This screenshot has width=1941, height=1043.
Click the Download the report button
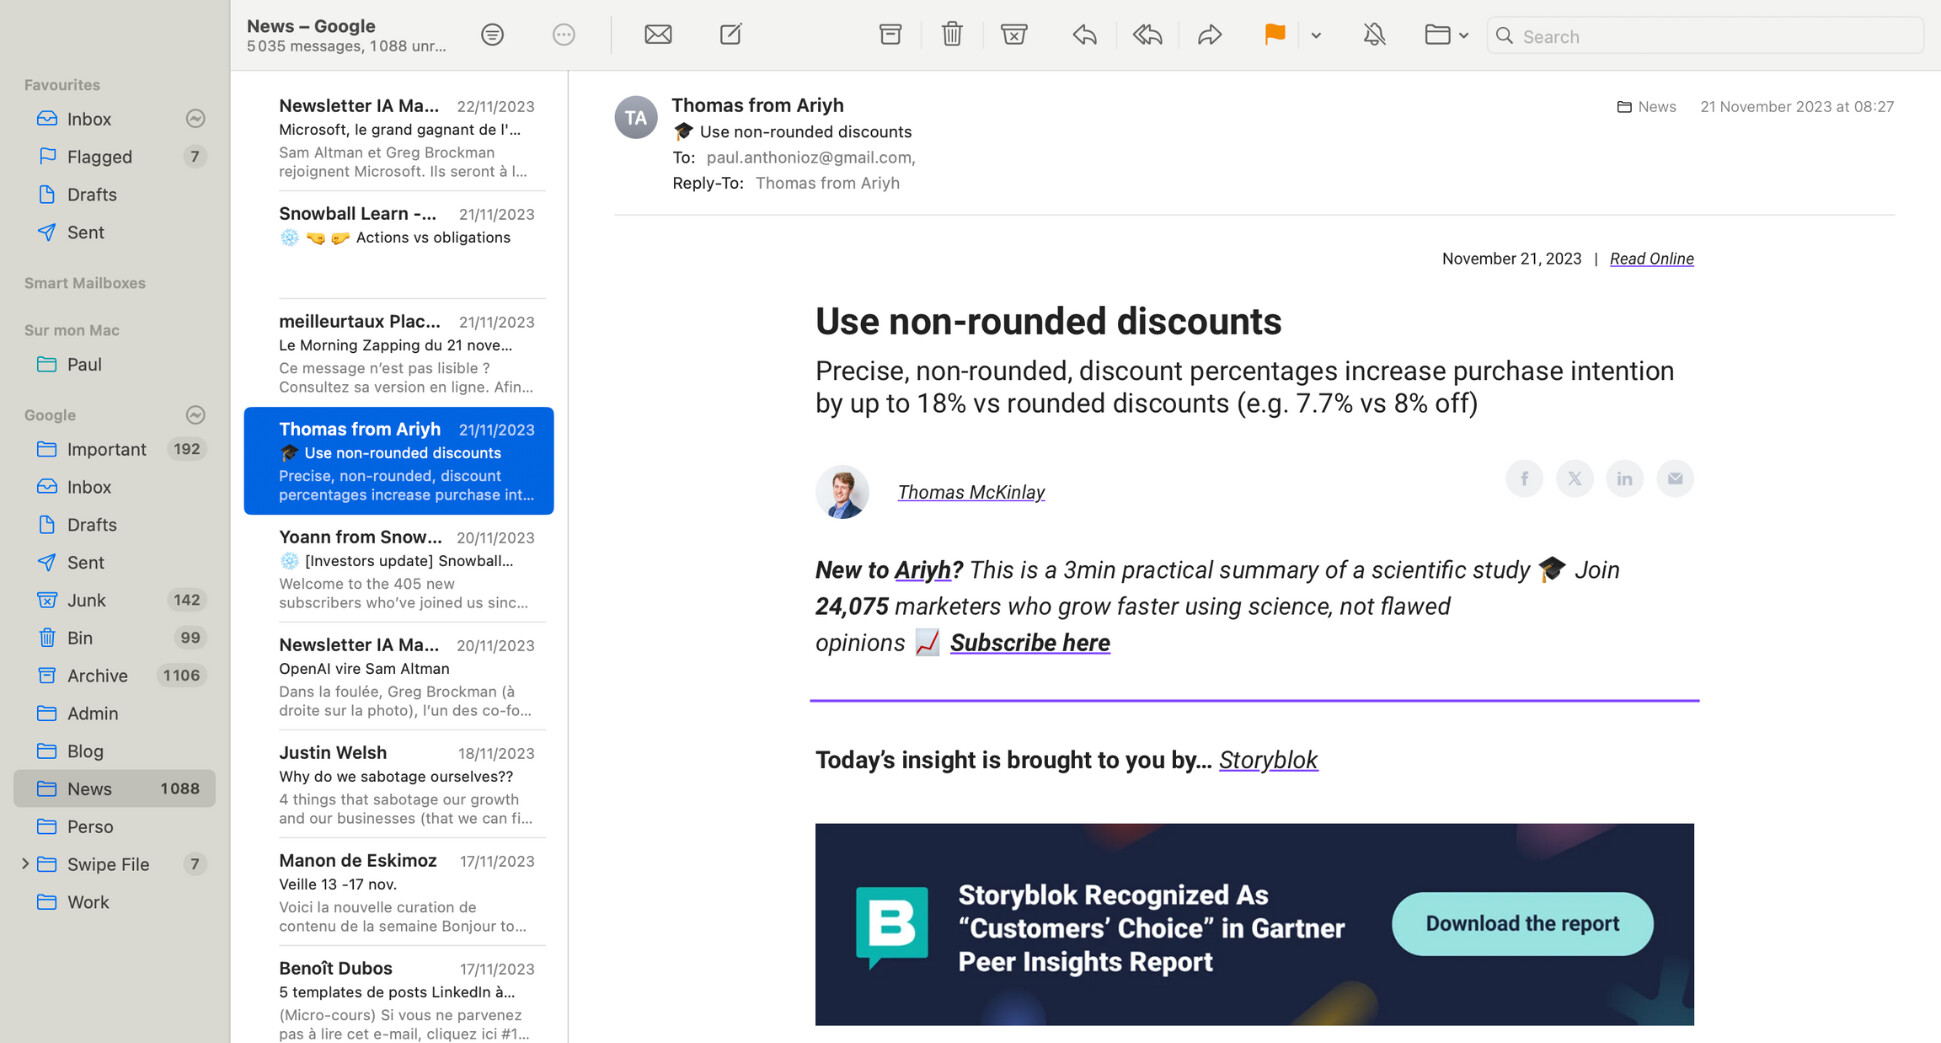pyautogui.click(x=1521, y=923)
